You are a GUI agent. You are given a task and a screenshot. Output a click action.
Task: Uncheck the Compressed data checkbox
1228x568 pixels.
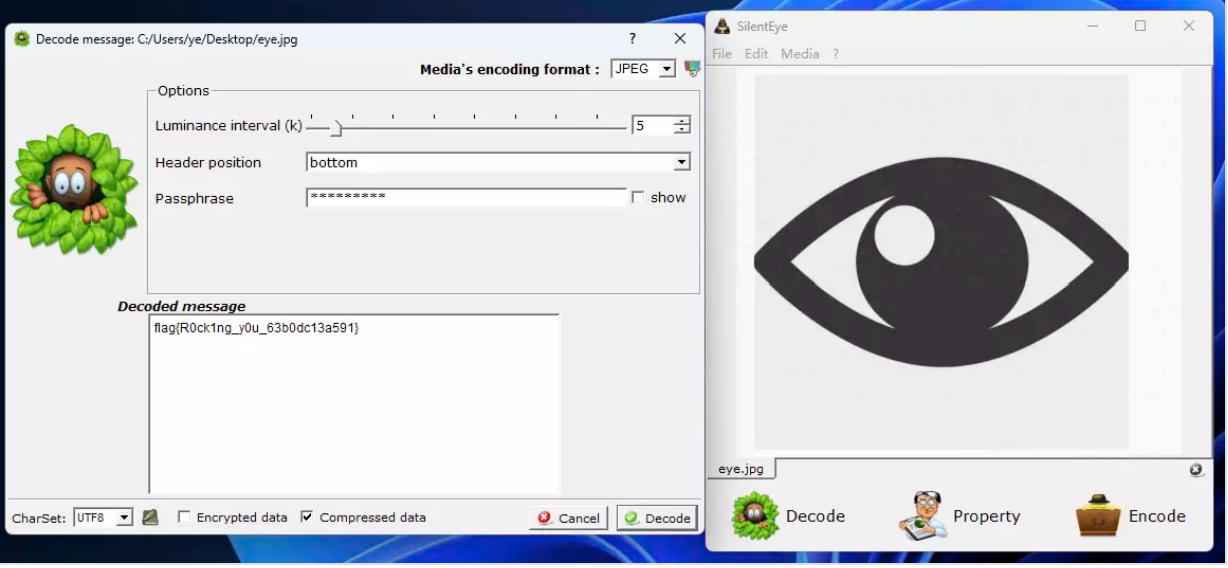pyautogui.click(x=307, y=517)
